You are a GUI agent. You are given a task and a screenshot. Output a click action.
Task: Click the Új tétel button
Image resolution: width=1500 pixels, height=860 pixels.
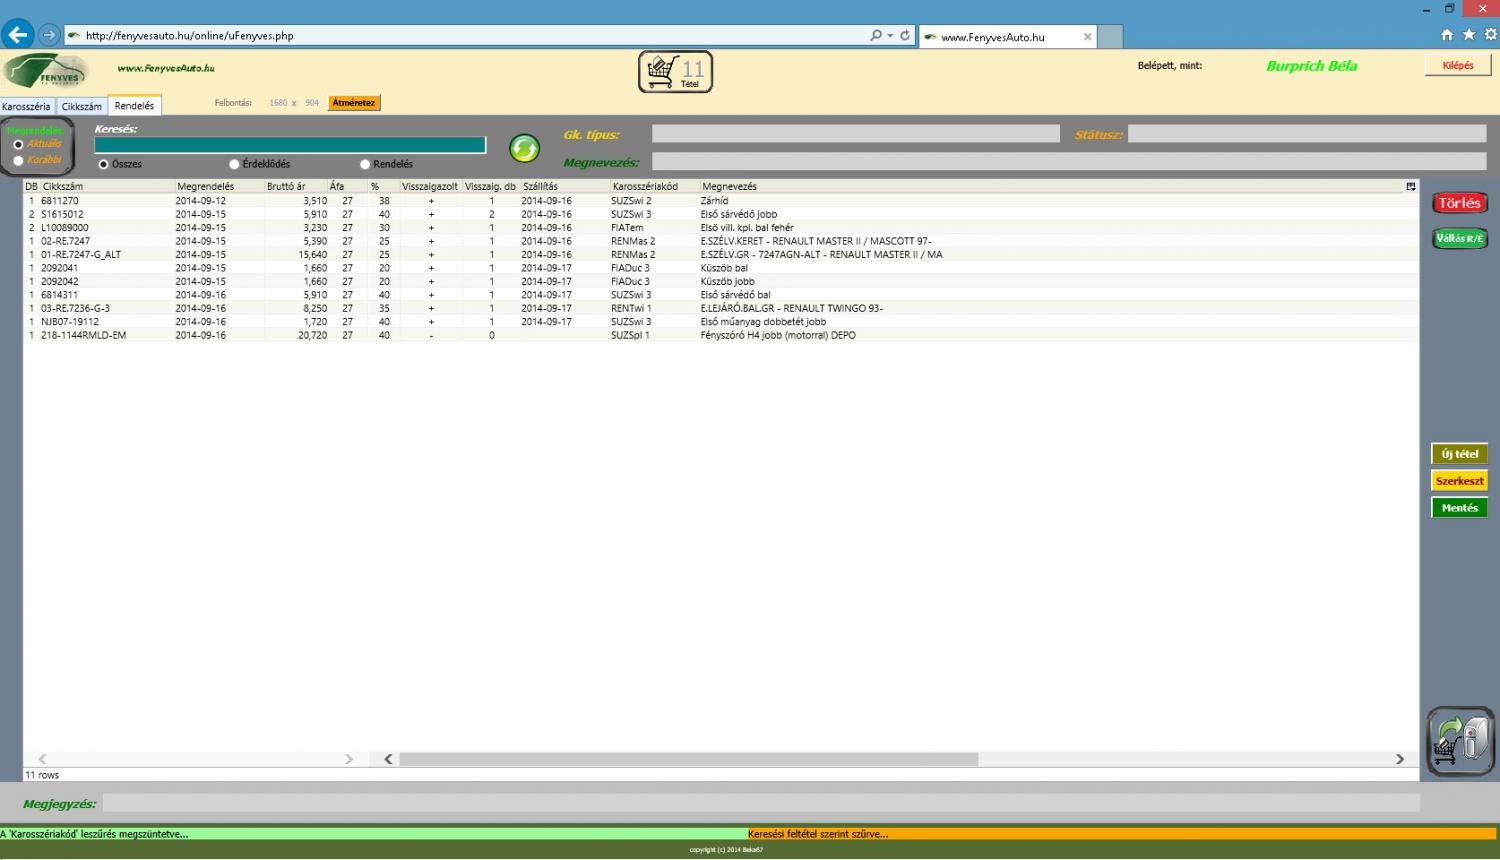tap(1459, 454)
